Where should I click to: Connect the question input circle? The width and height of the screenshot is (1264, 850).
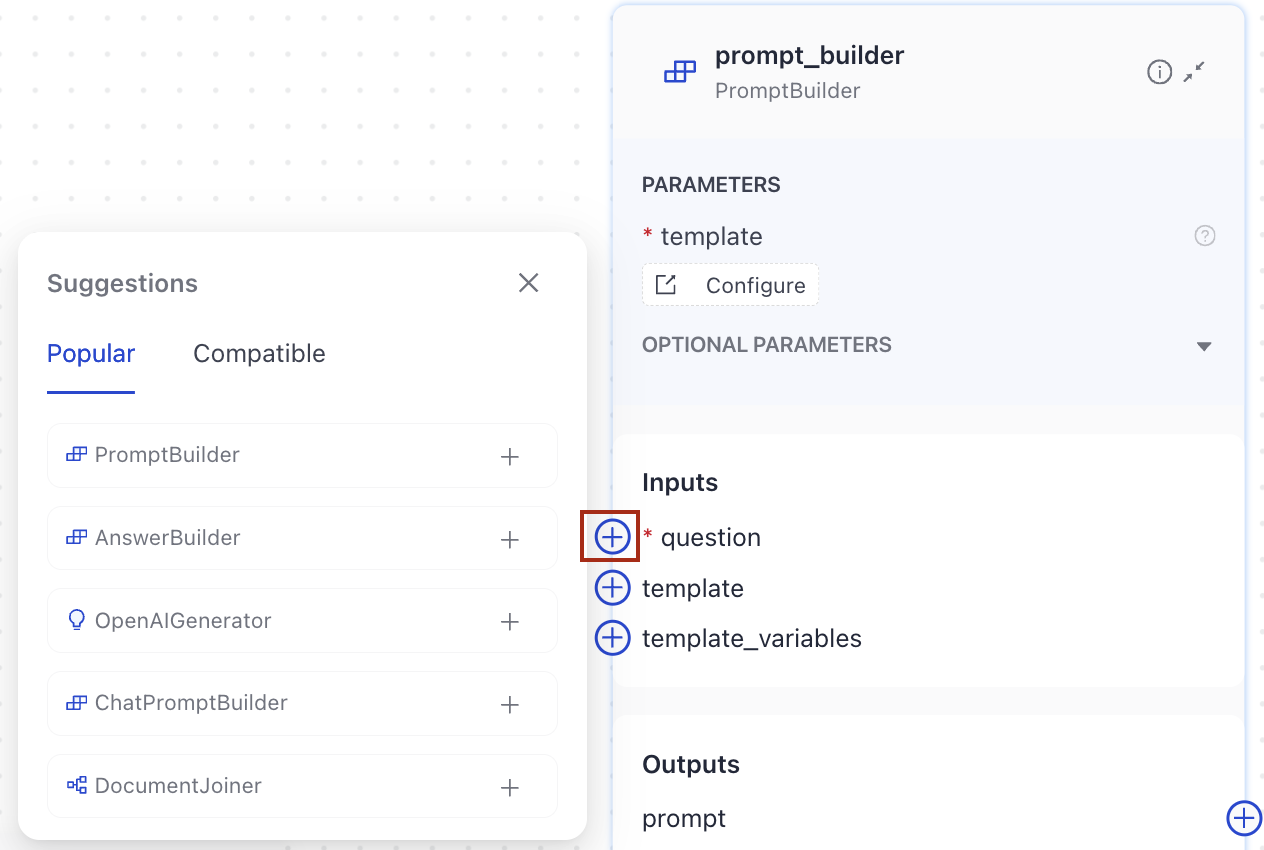[611, 537]
